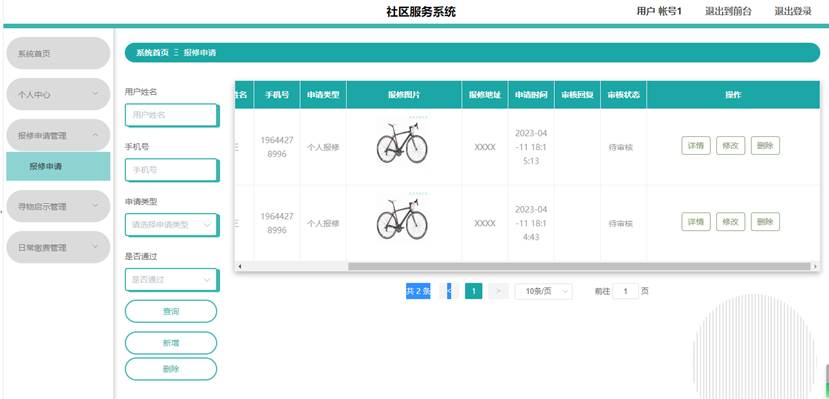Click 待审核 status in the 18:14:43 row

coord(621,224)
